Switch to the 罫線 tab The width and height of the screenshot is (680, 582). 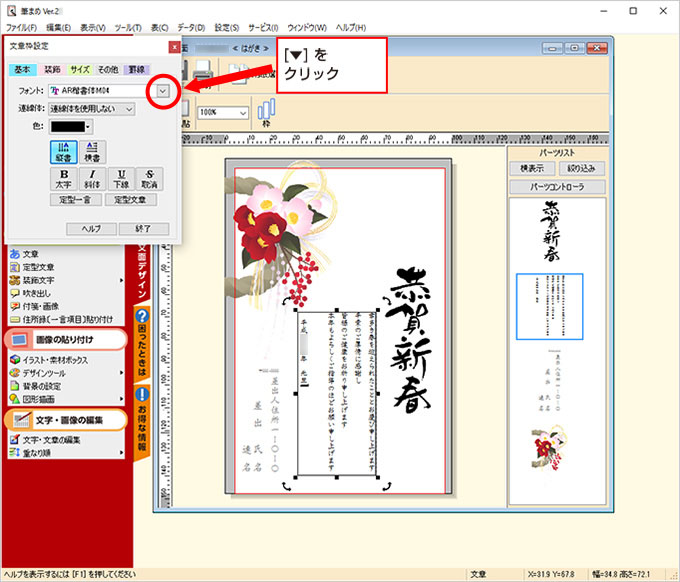click(136, 69)
